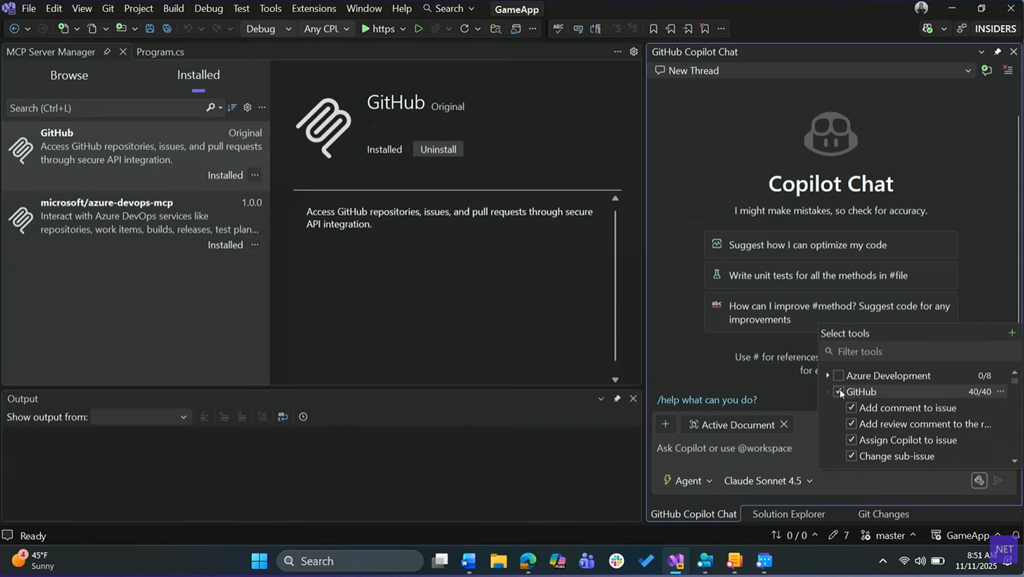Screen dimensions: 1024x577
Task: Click the green plus in Select tools
Action: (x=1011, y=333)
